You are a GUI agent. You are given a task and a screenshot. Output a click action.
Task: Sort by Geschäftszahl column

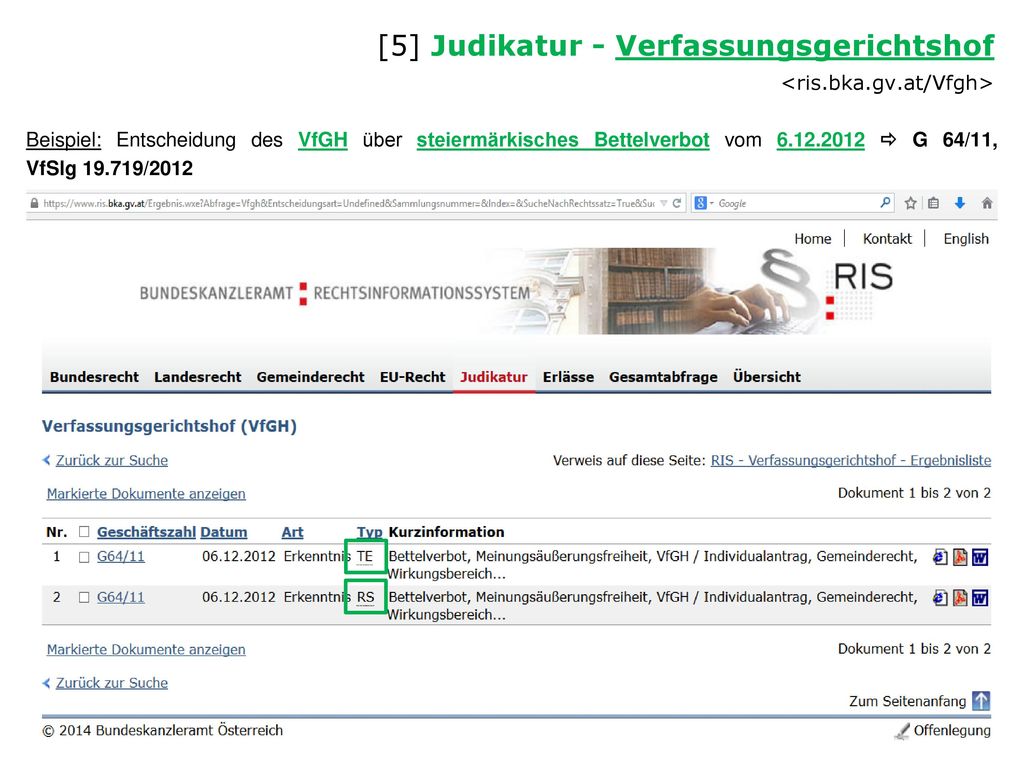point(146,532)
